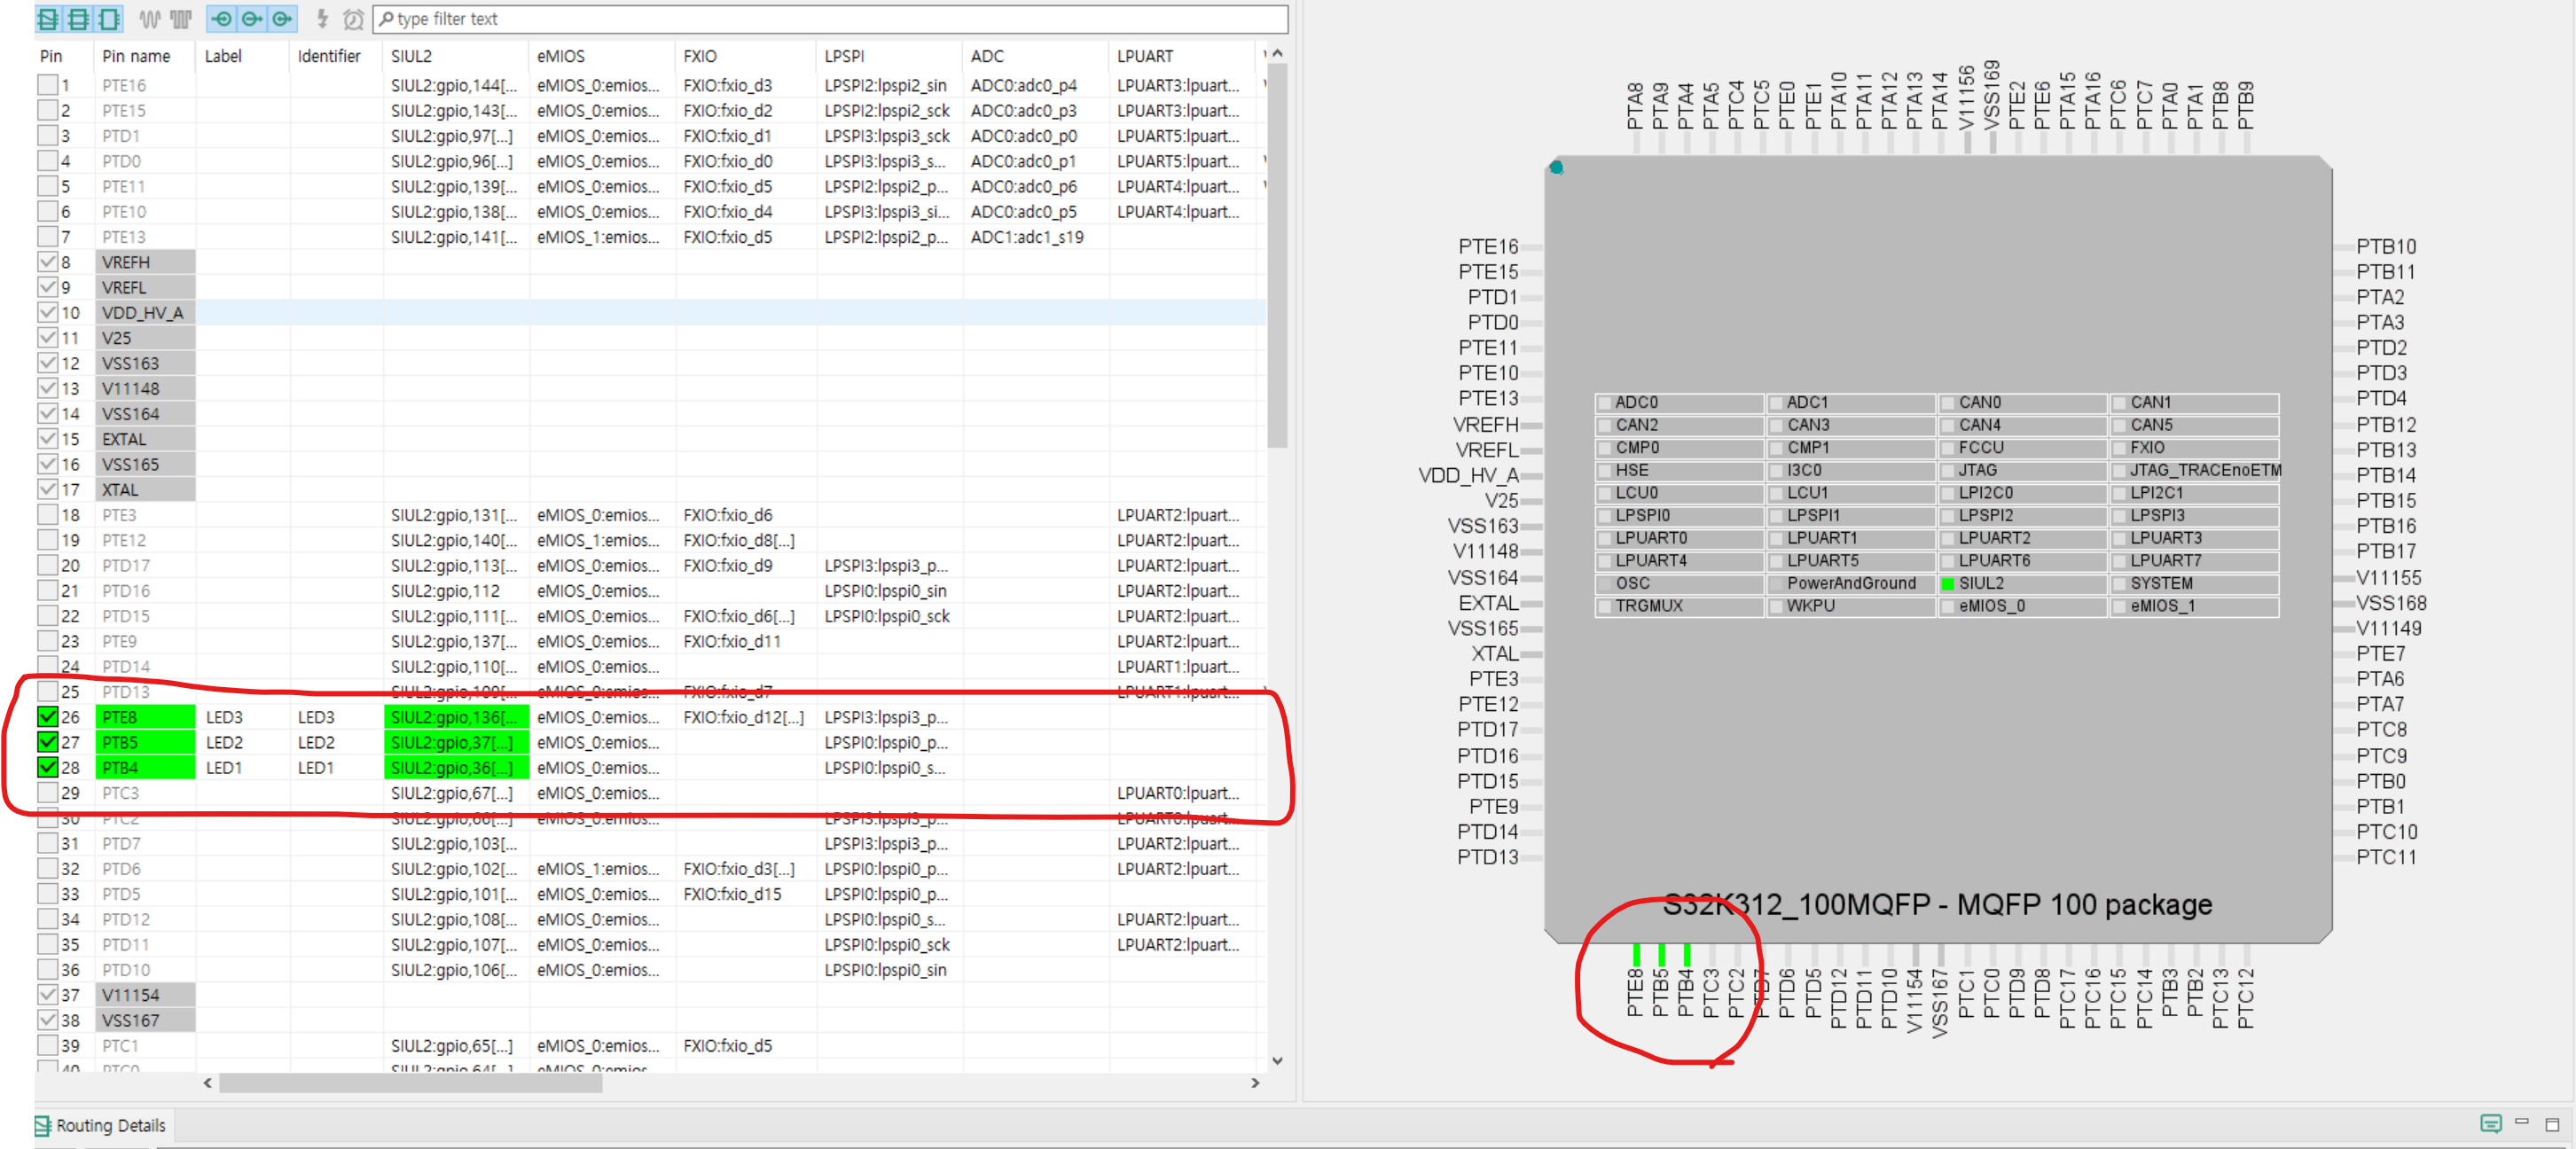The width and height of the screenshot is (2576, 1149).
Task: Enable the PTC3 pin 29 checkbox
Action: pos(47,792)
